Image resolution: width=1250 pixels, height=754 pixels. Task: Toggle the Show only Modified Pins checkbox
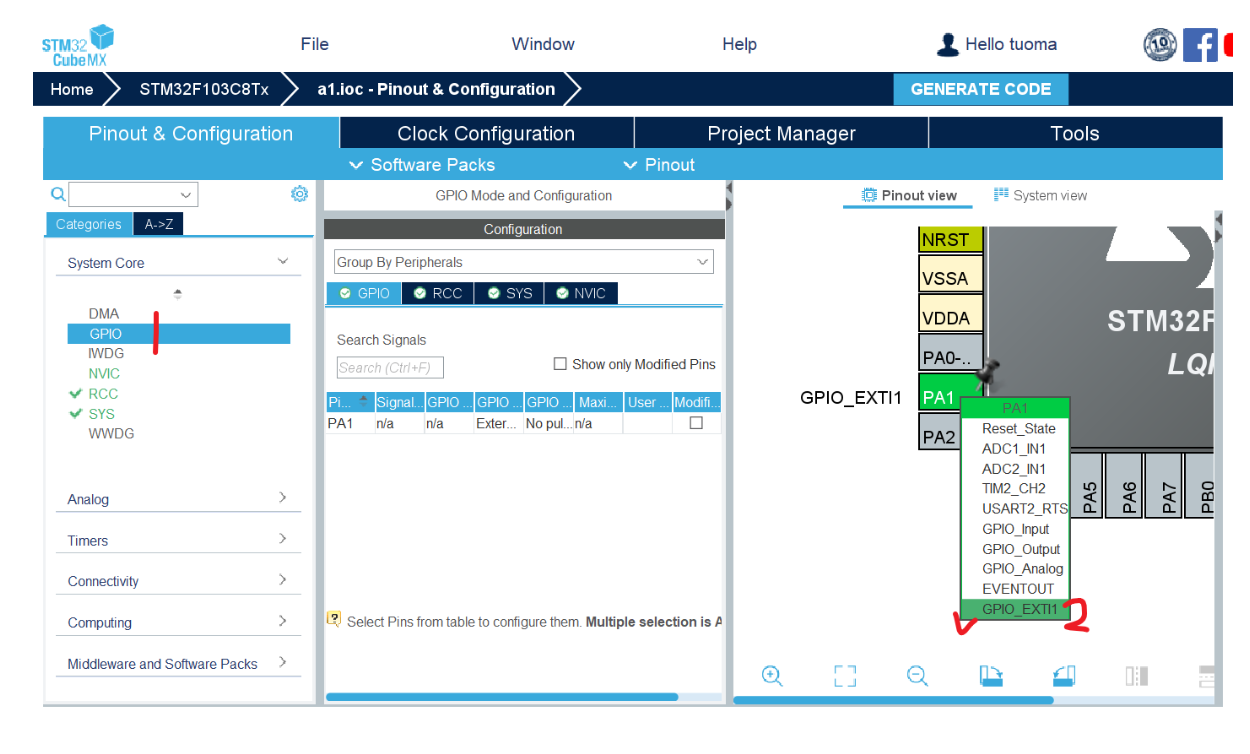560,364
